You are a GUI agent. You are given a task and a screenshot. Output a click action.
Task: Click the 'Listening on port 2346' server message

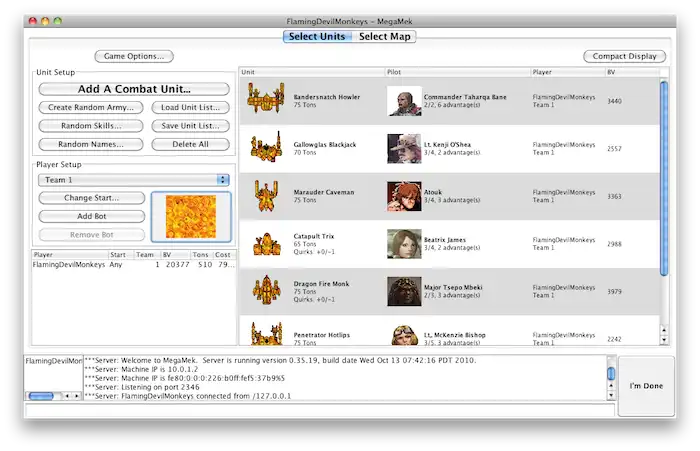[x=142, y=387]
